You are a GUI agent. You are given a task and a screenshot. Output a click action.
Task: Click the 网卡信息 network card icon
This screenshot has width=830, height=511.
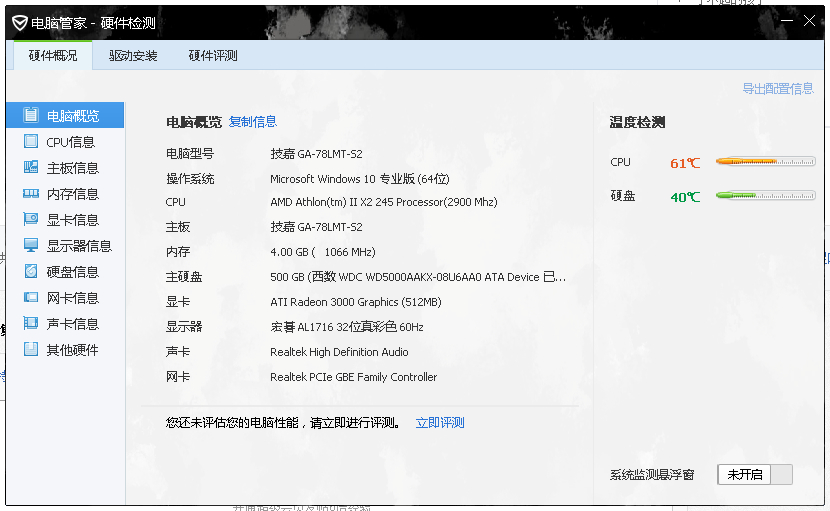pyautogui.click(x=31, y=297)
